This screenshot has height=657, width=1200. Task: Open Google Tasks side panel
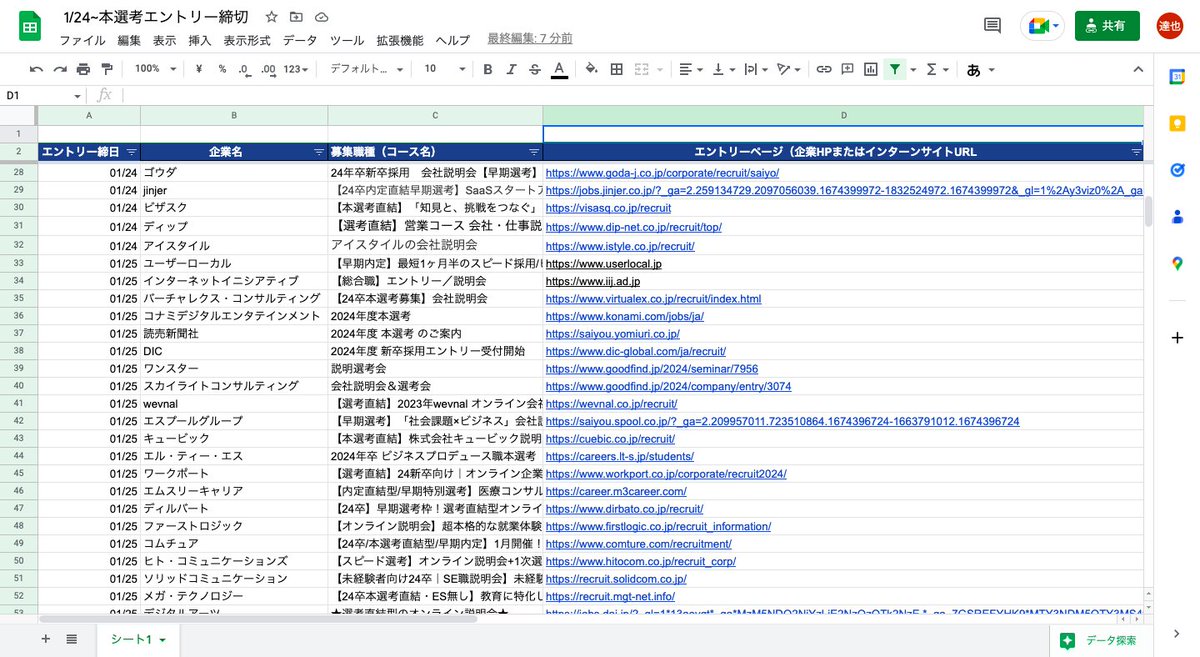tap(1177, 170)
